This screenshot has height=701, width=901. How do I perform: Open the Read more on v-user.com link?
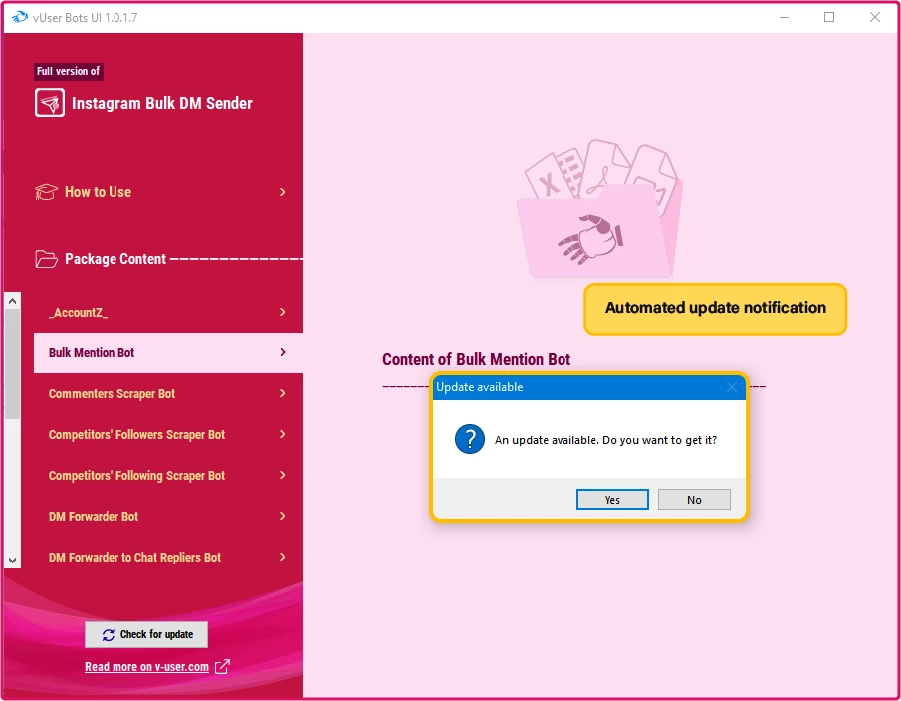tap(147, 667)
